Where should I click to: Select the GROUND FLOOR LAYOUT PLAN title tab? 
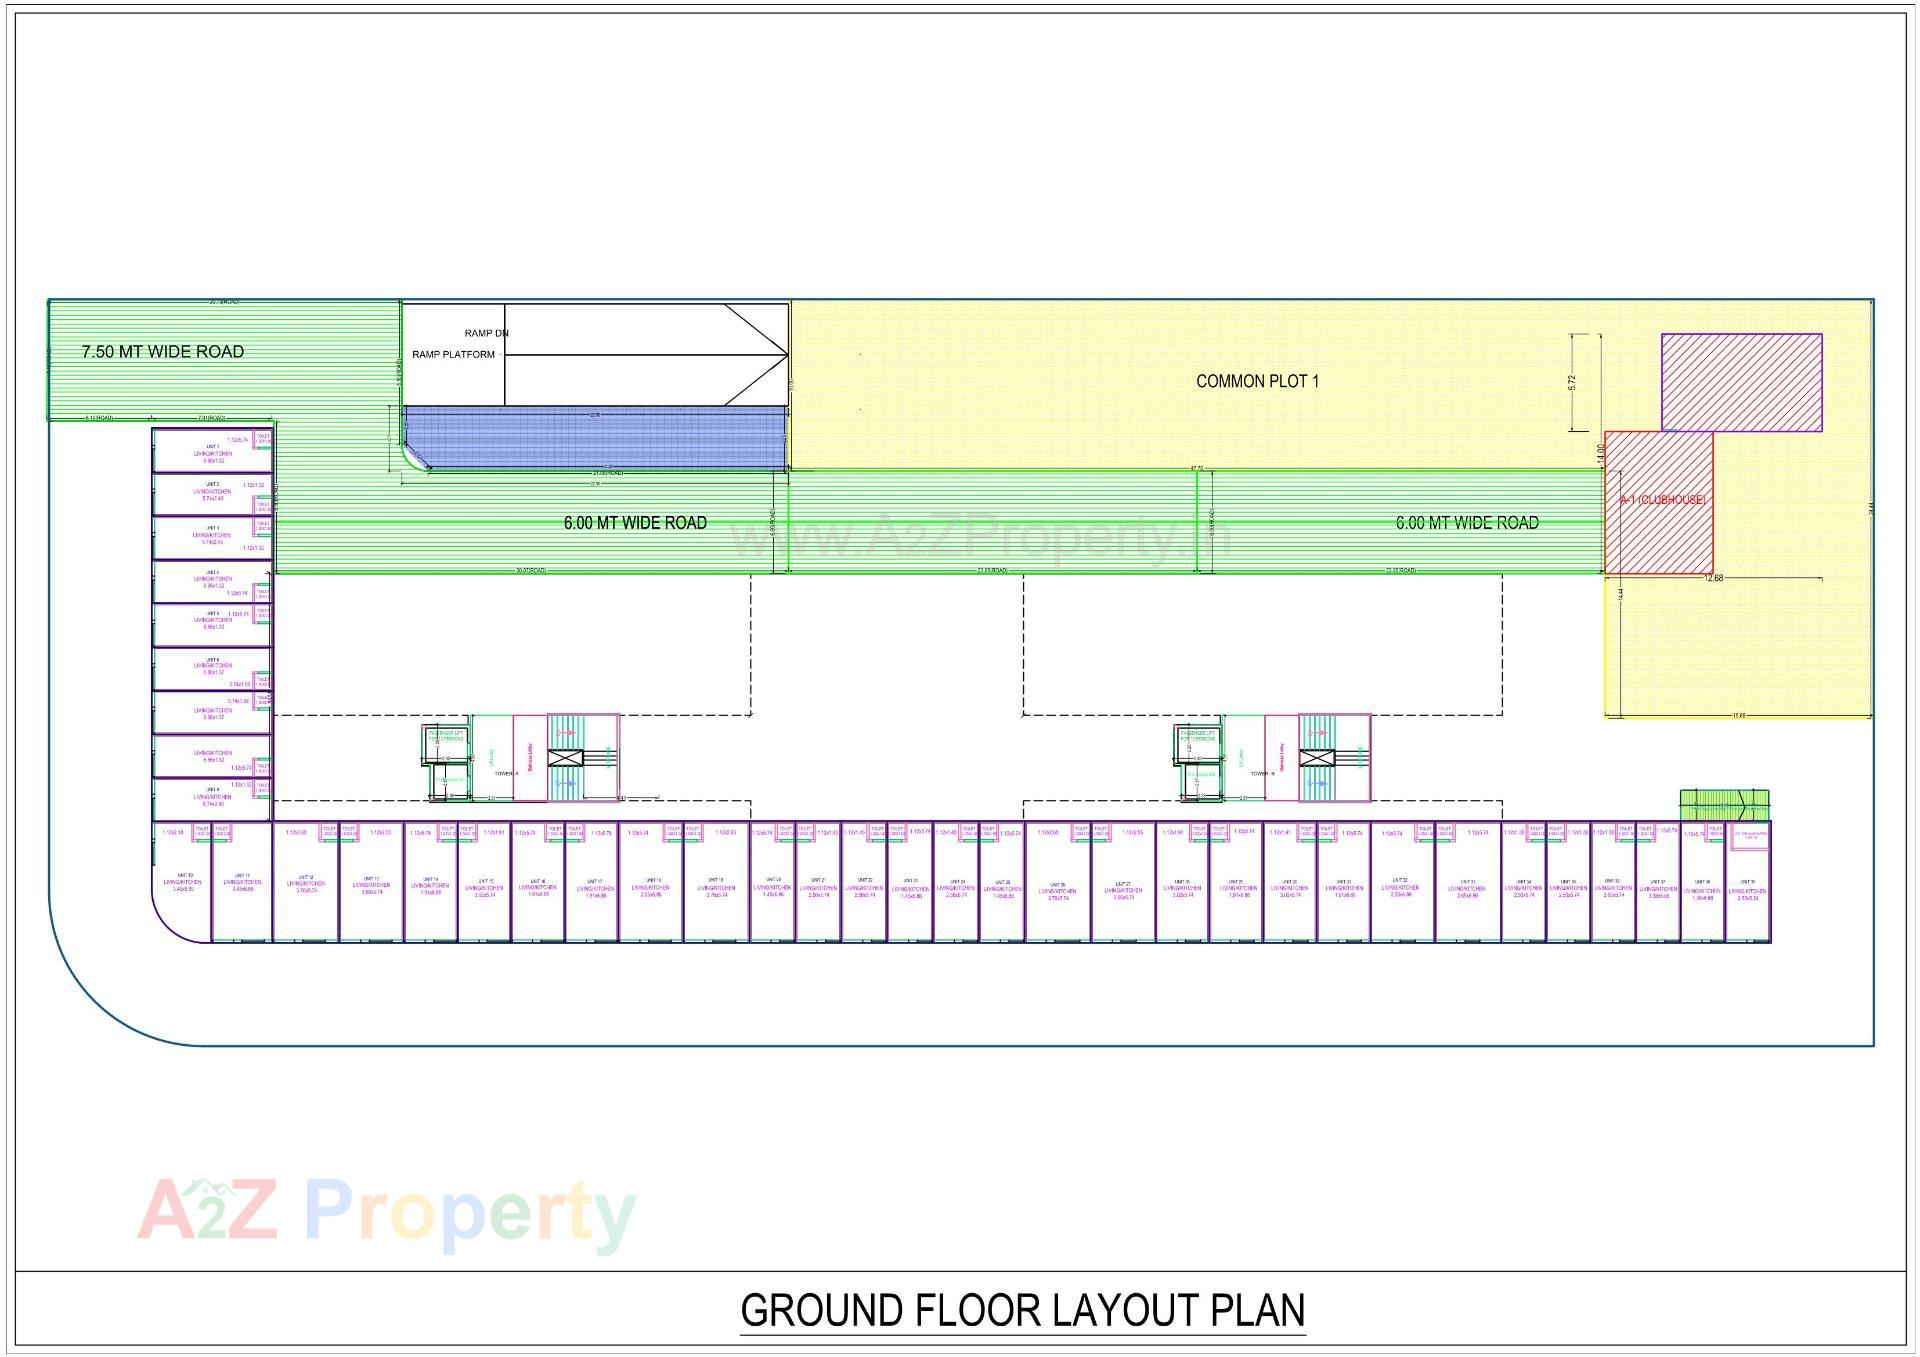coord(1025,1308)
